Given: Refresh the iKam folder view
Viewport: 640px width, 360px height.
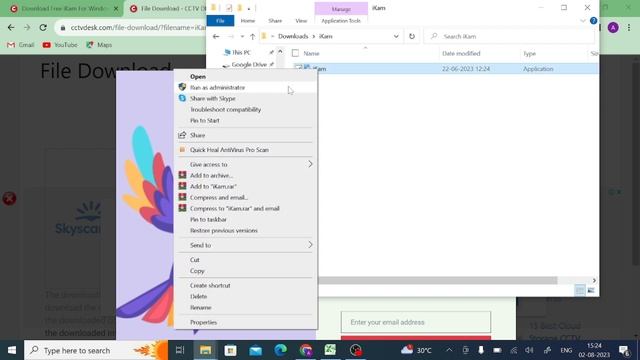Looking at the screenshot, I should click(x=412, y=36).
